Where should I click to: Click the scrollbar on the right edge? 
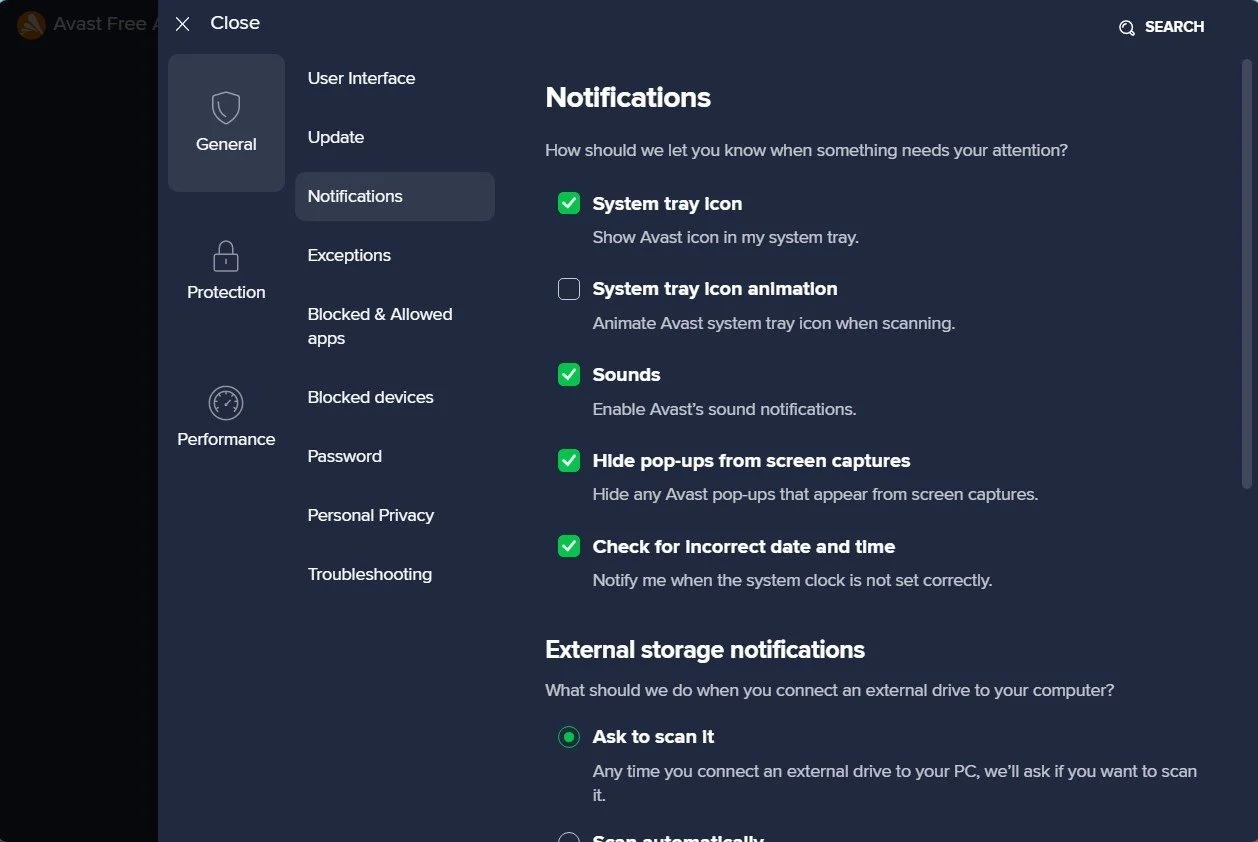[x=1245, y=270]
